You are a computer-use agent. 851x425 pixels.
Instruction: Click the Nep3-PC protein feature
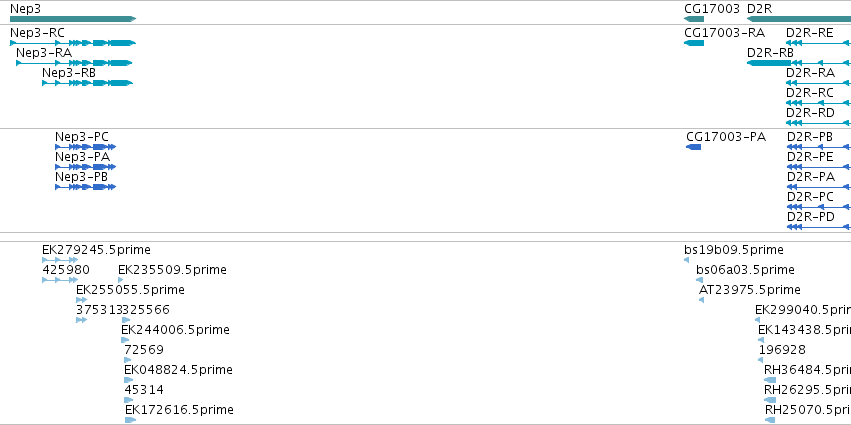click(86, 147)
